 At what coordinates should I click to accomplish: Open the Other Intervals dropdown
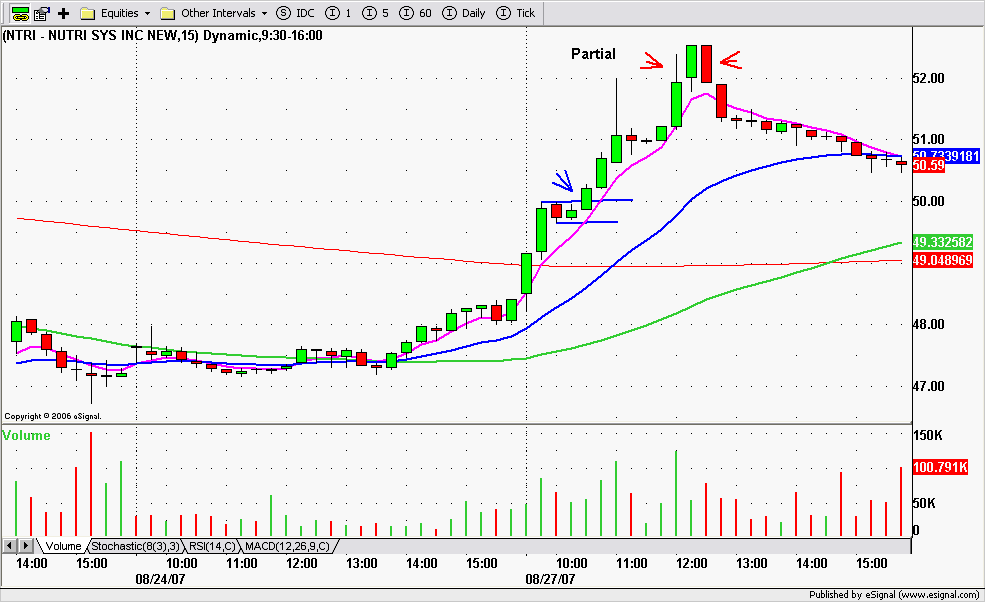(x=214, y=13)
